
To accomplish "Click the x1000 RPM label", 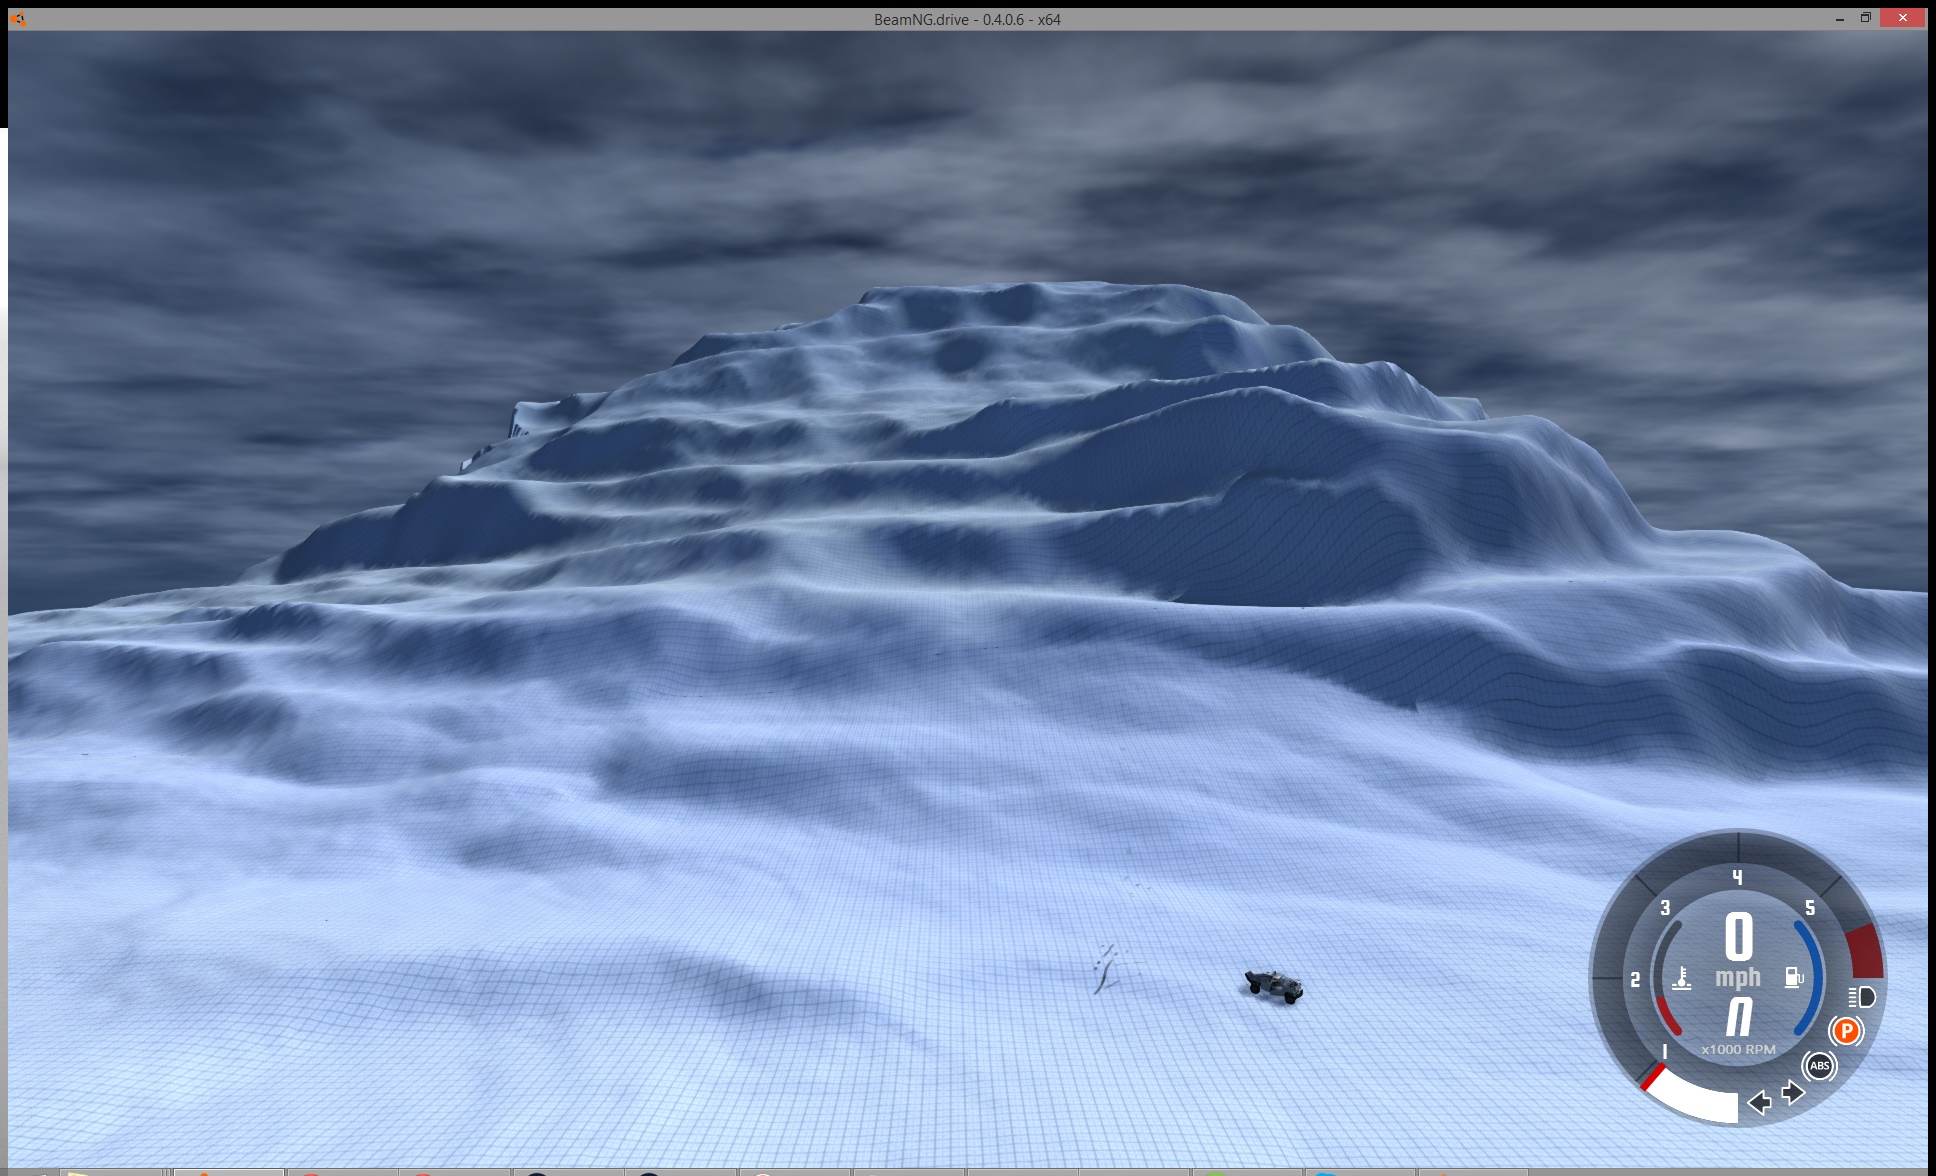I will point(1739,1049).
